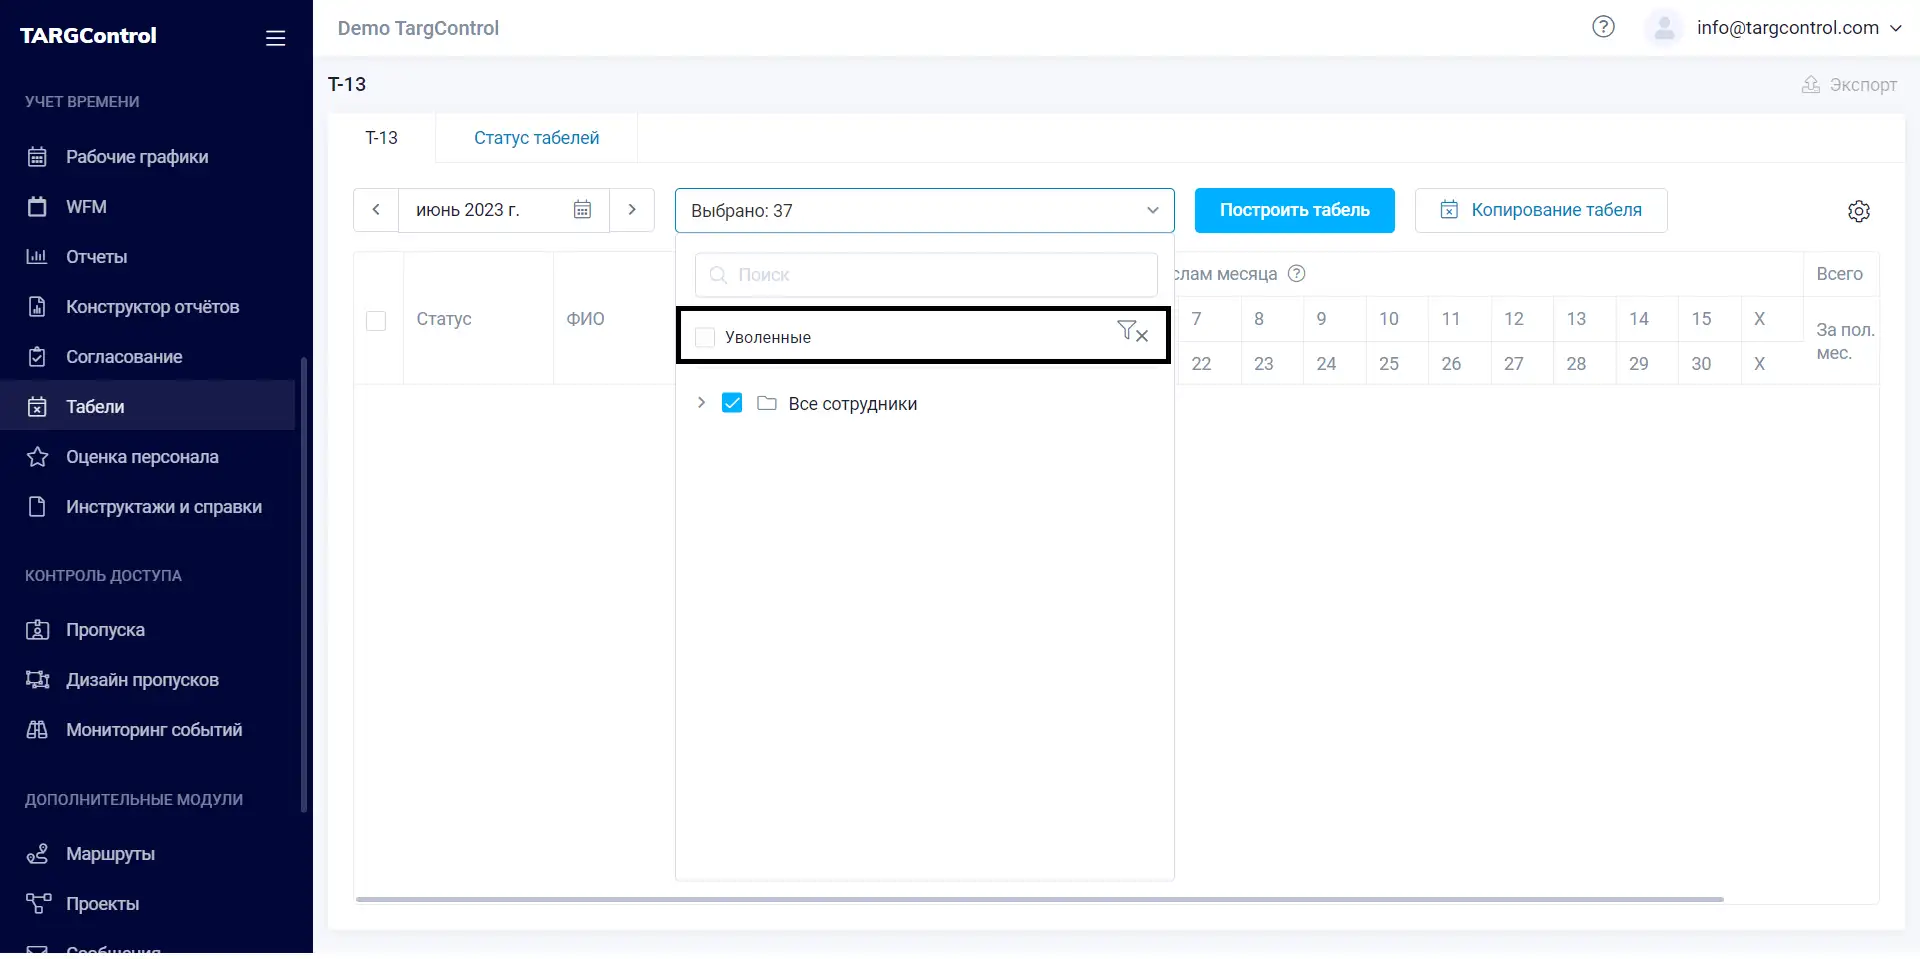Click the Инструктажи и справки document icon
The image size is (1920, 959).
click(x=37, y=507)
